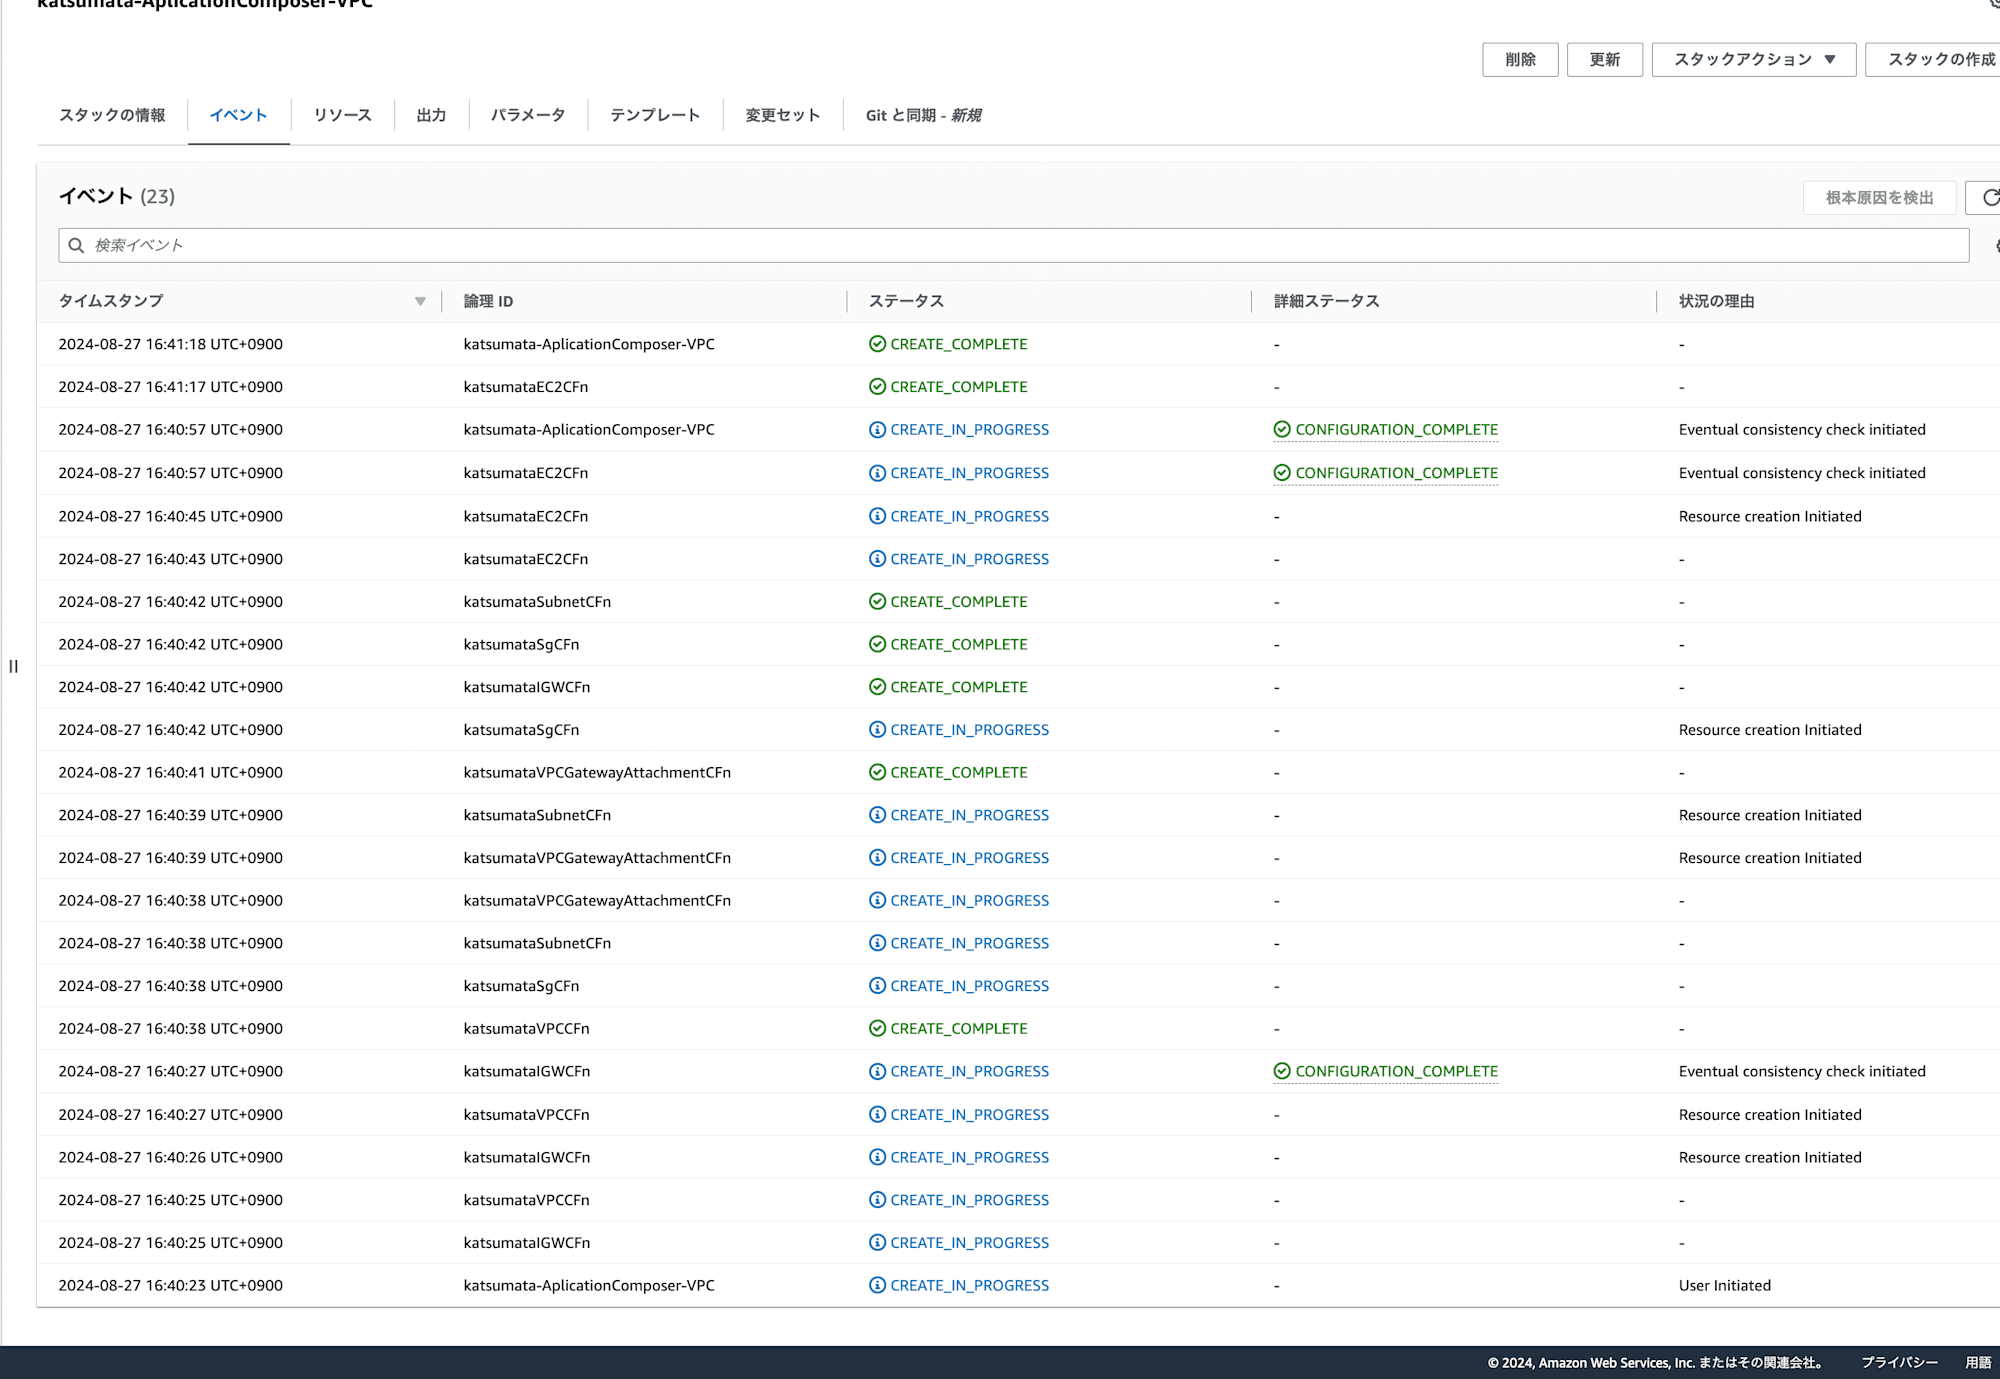Viewport: 2000px width, 1379px height.
Task: Switch to the スタックの情報 tab
Action: point(112,115)
